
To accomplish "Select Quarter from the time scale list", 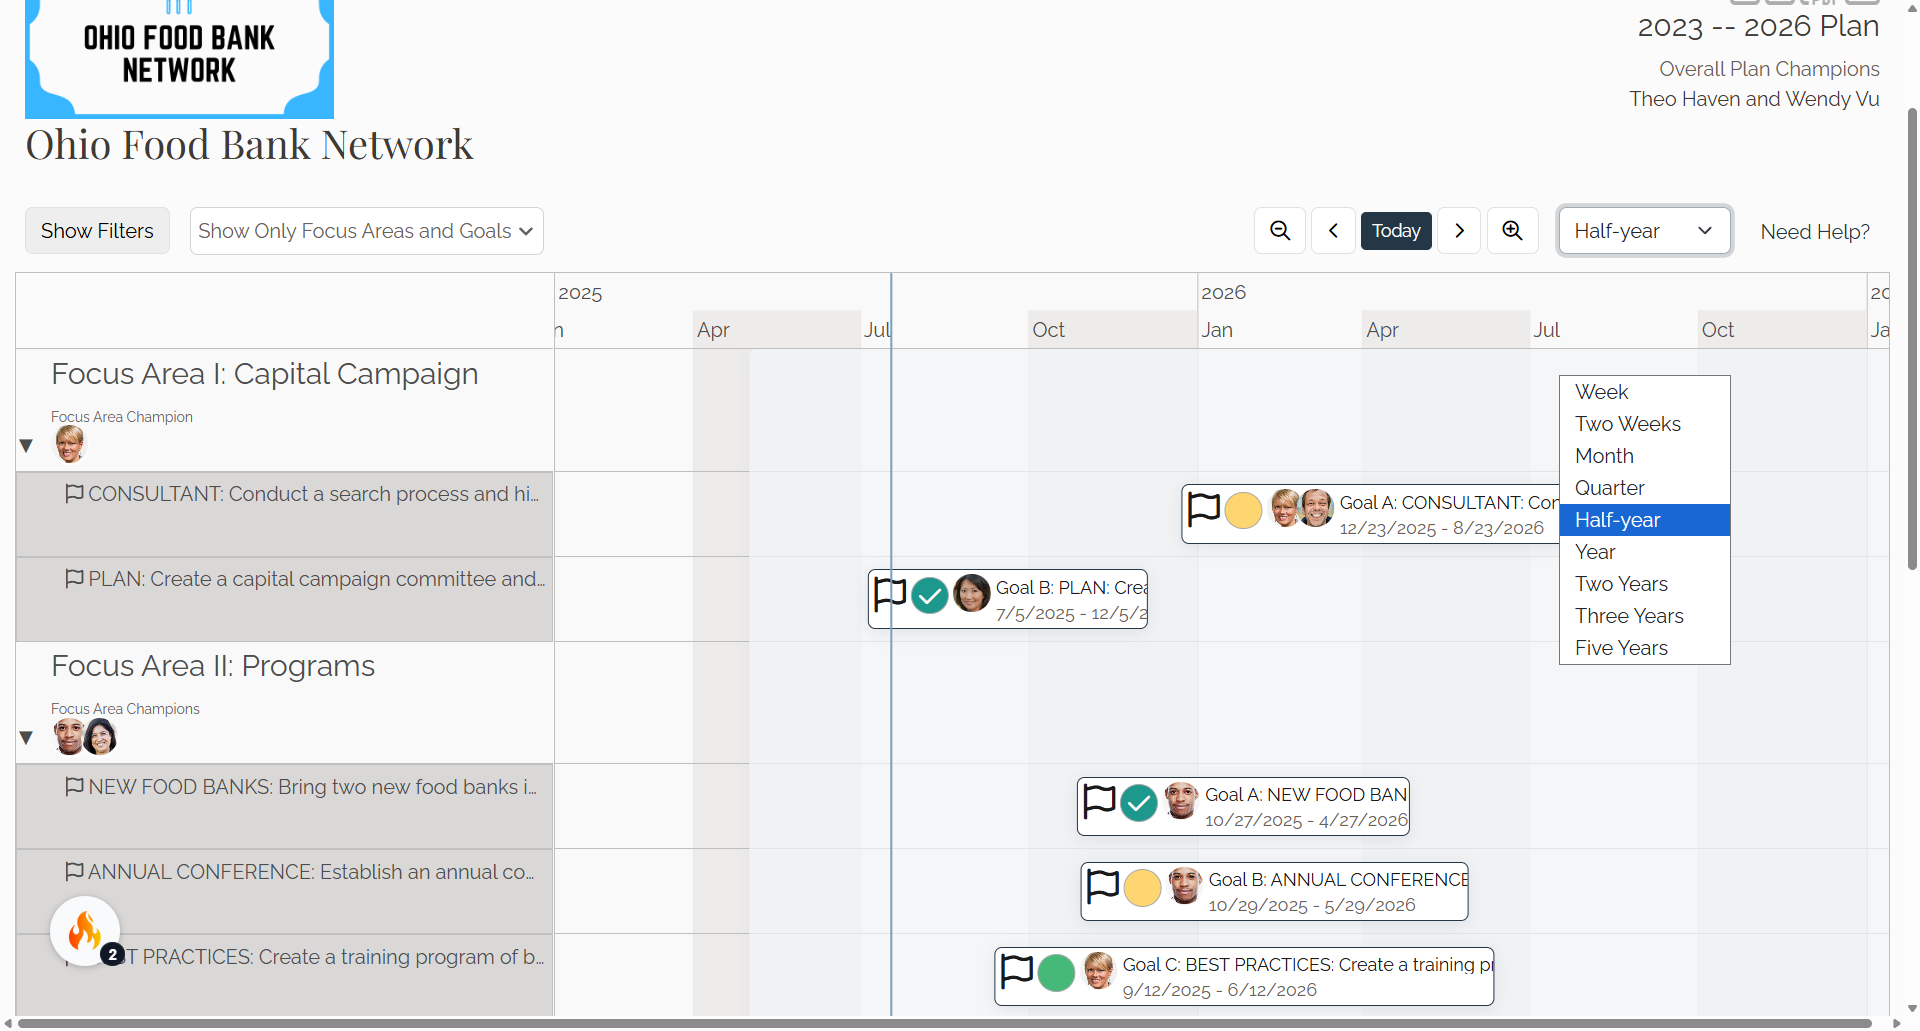I will 1645,488.
